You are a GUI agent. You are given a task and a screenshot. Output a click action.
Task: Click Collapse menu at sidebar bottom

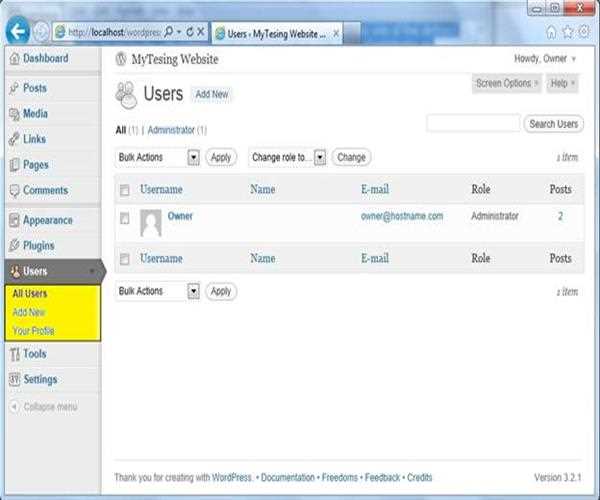(x=48, y=407)
